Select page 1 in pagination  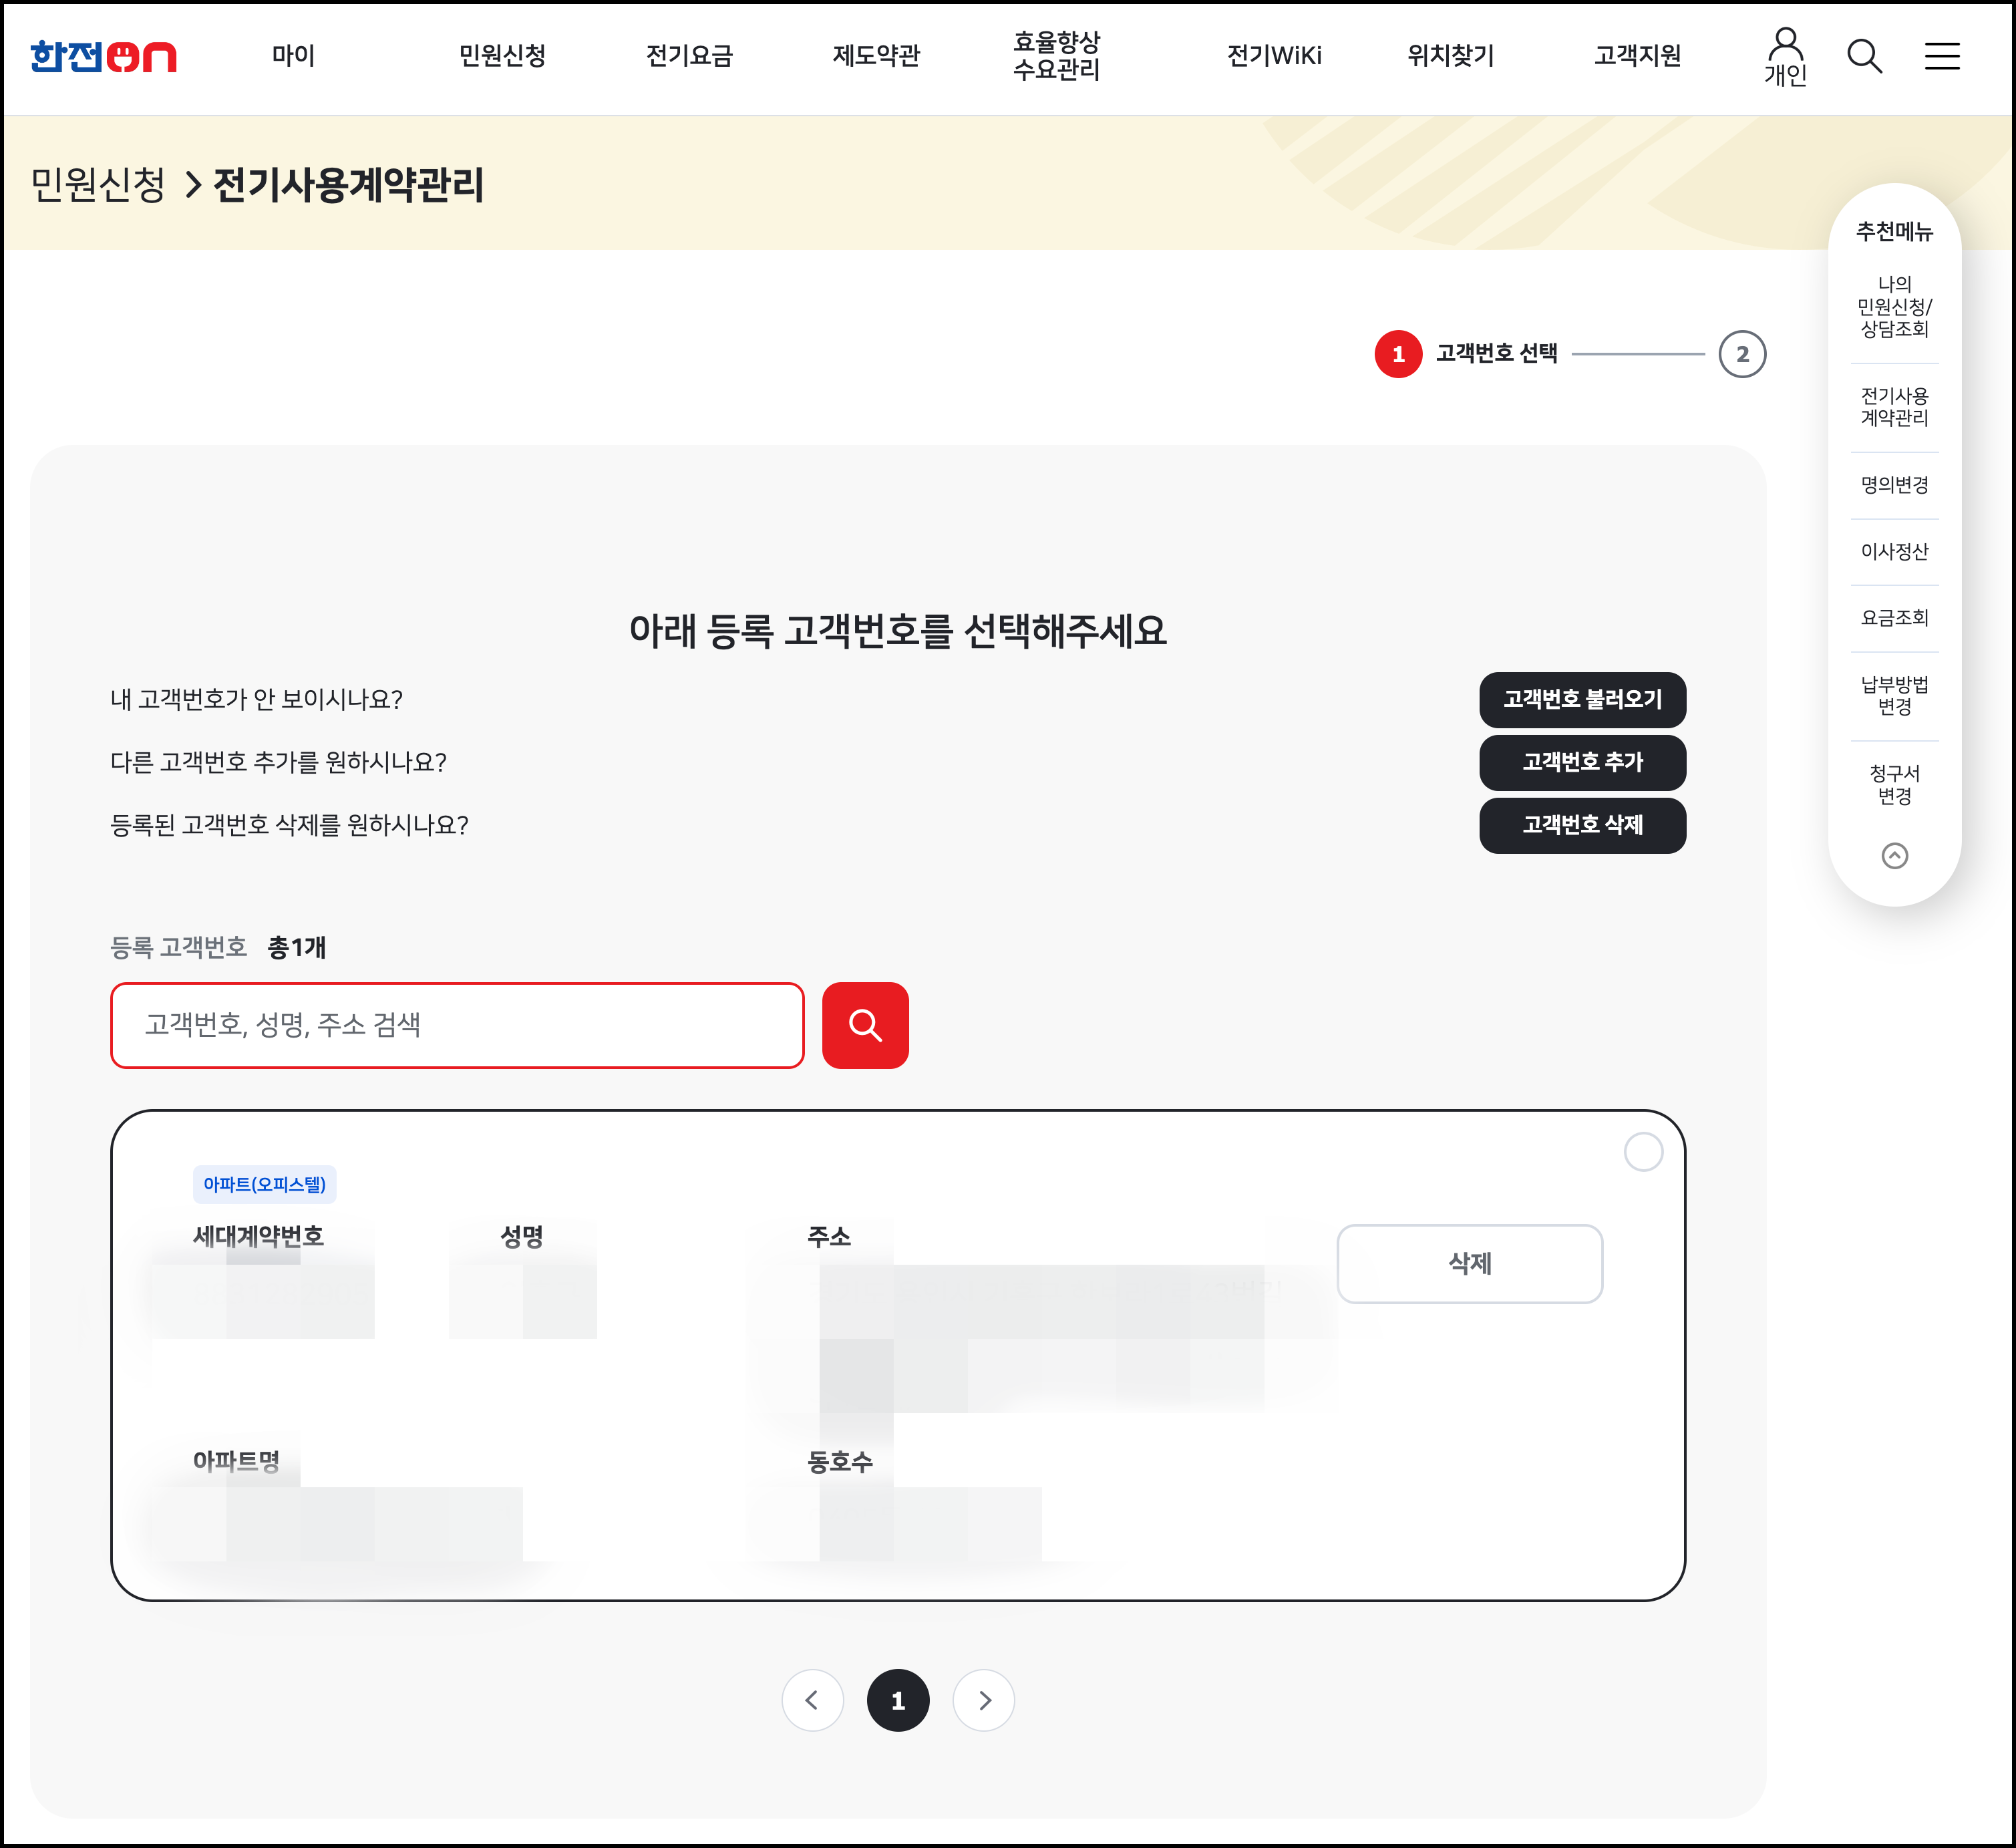pos(898,1700)
